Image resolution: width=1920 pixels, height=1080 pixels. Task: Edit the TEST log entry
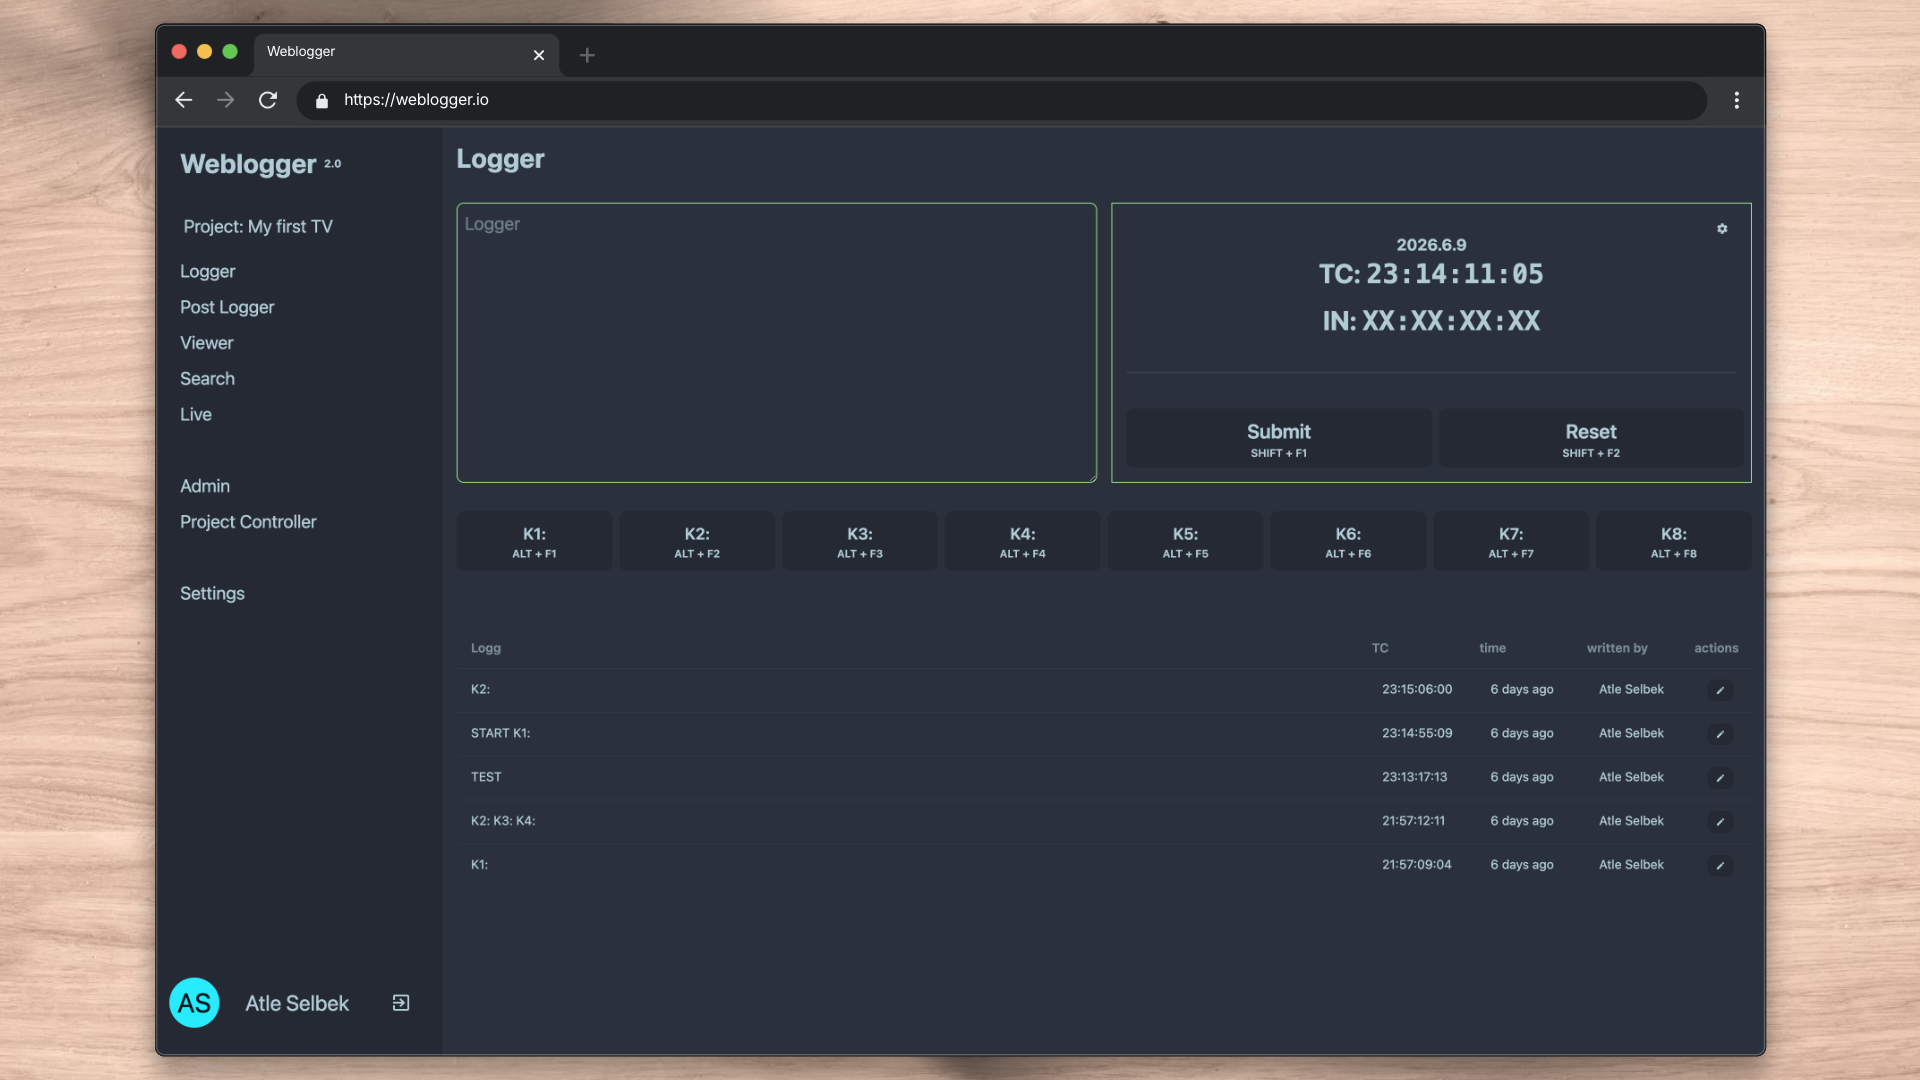click(1720, 778)
